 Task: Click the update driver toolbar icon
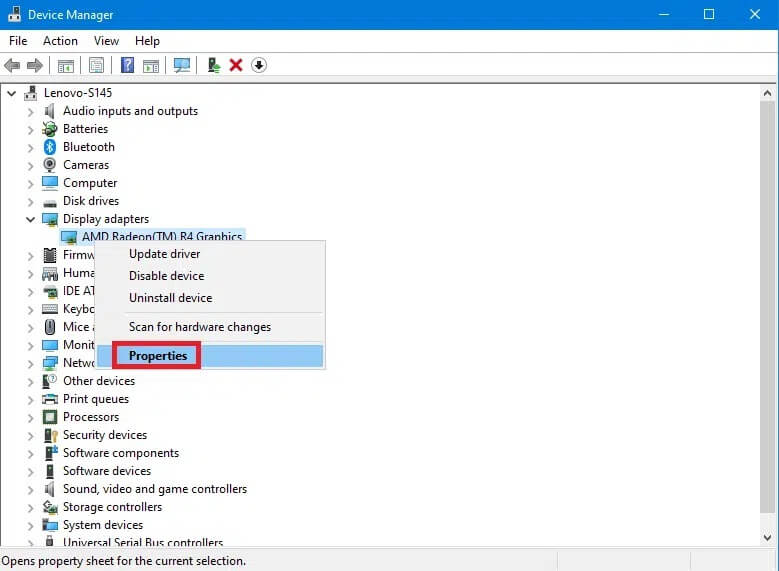click(x=213, y=66)
